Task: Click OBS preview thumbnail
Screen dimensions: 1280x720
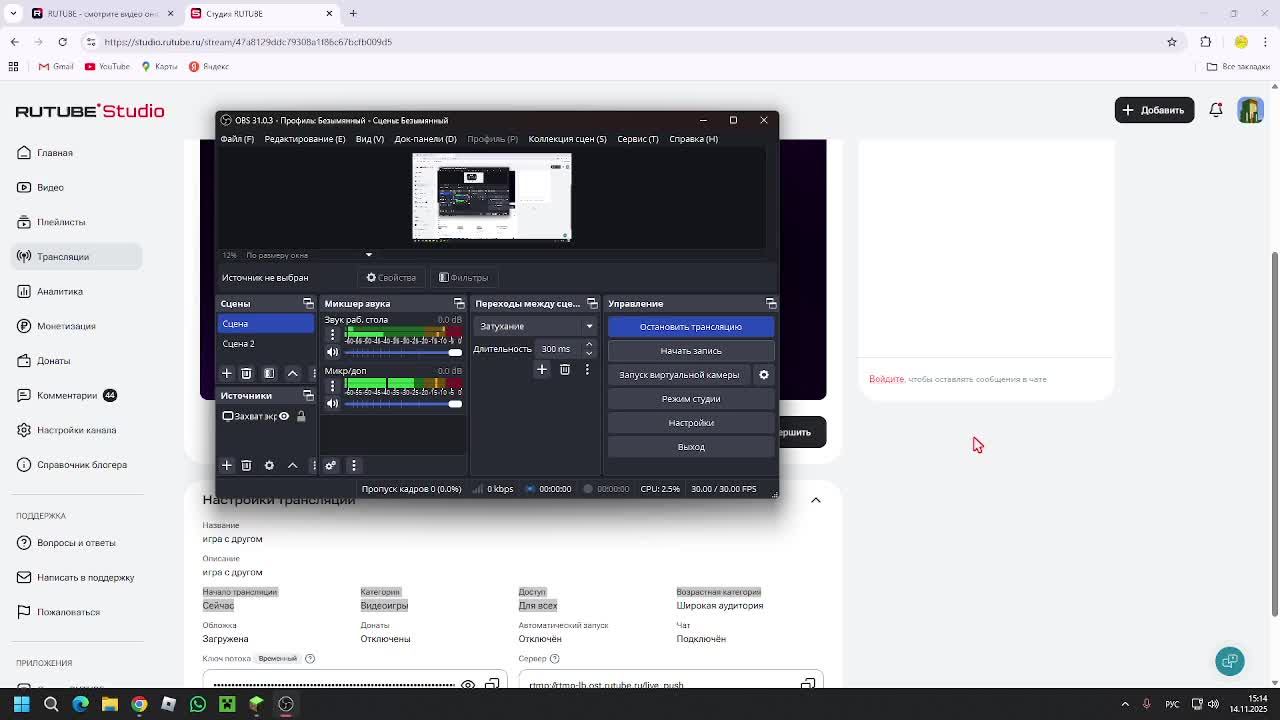Action: click(492, 197)
